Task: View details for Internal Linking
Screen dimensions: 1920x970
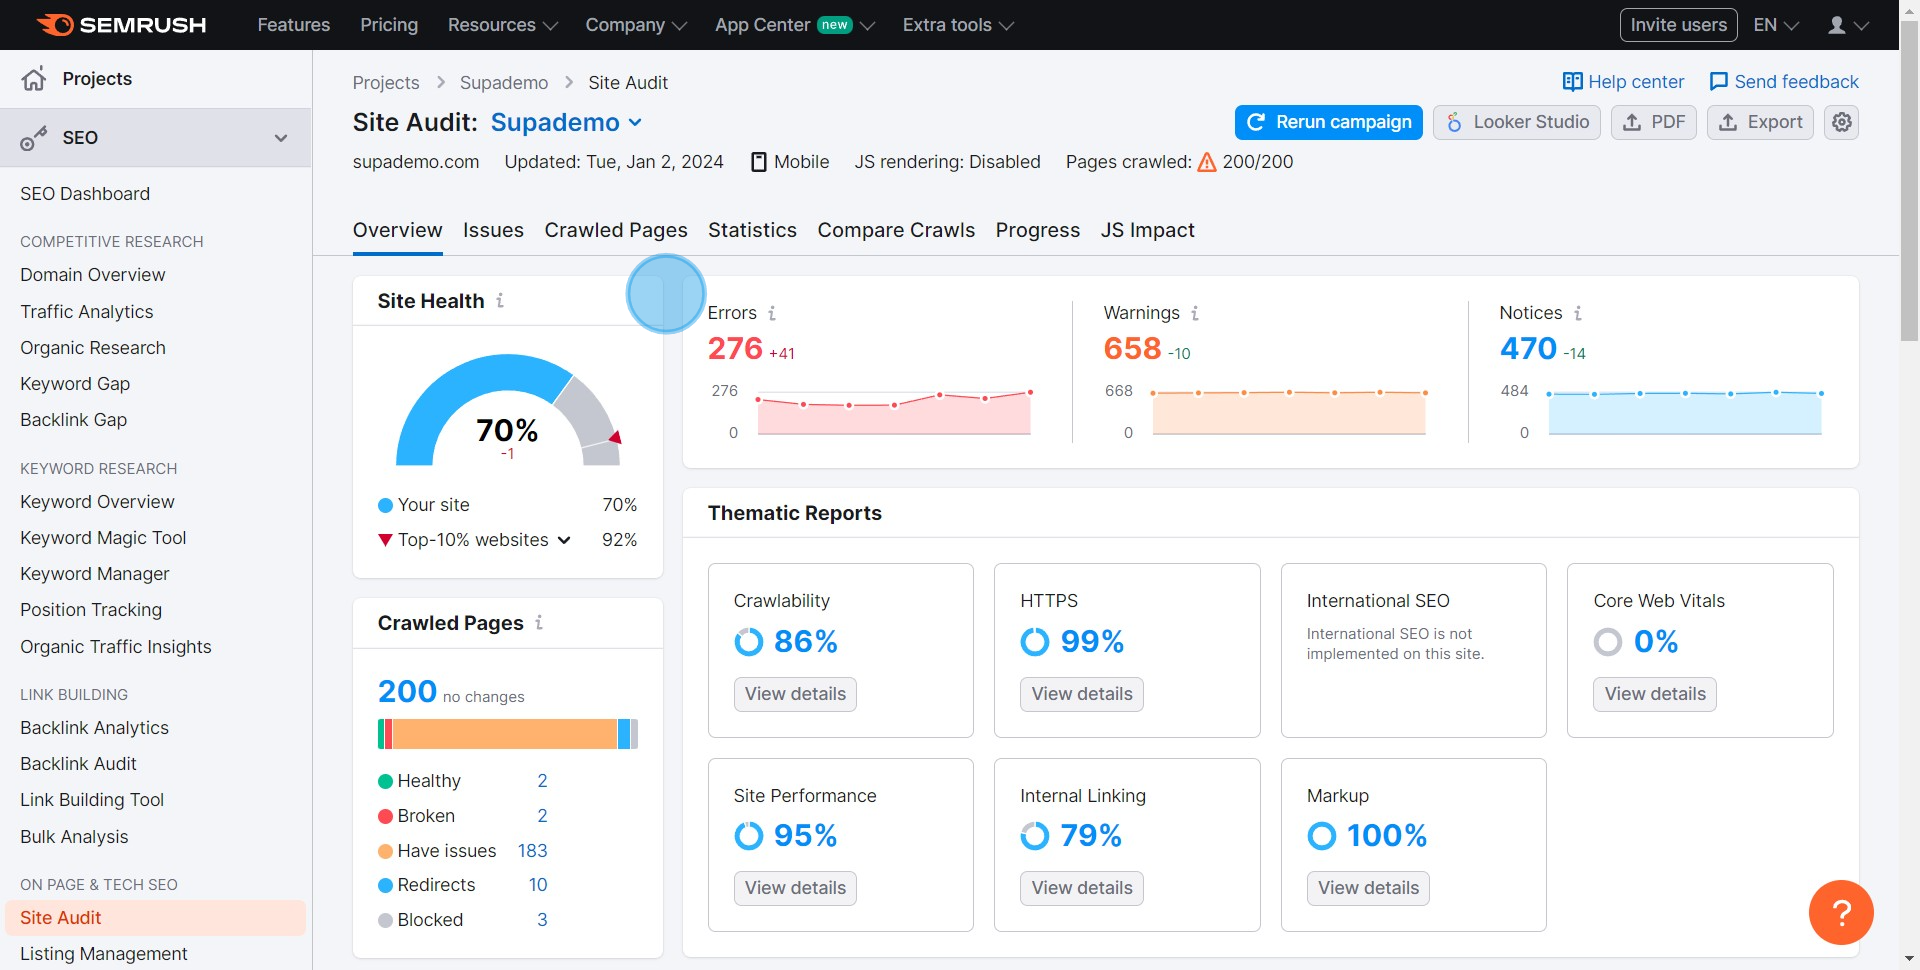Action: click(1082, 888)
